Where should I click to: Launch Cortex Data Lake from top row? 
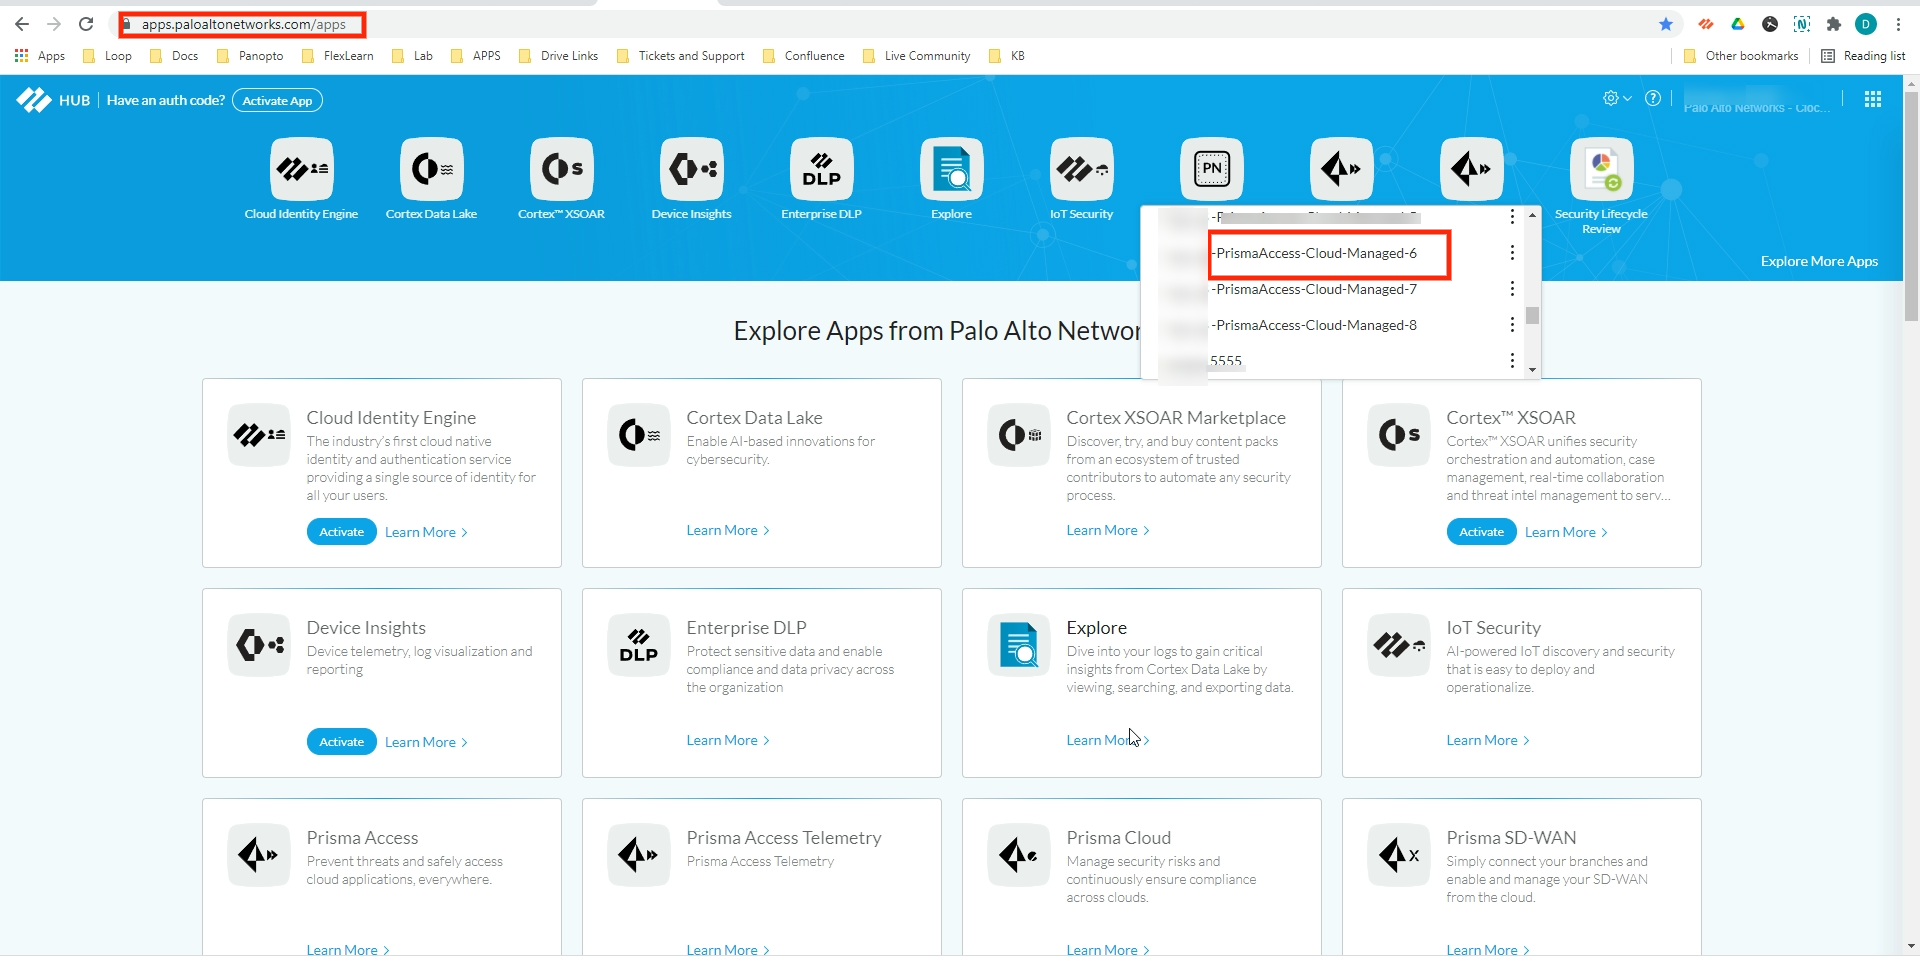[431, 169]
